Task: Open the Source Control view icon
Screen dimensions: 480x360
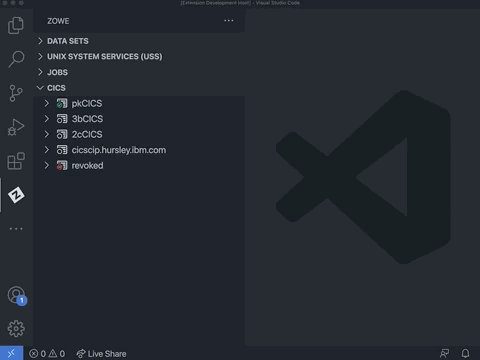Action: tap(16, 93)
